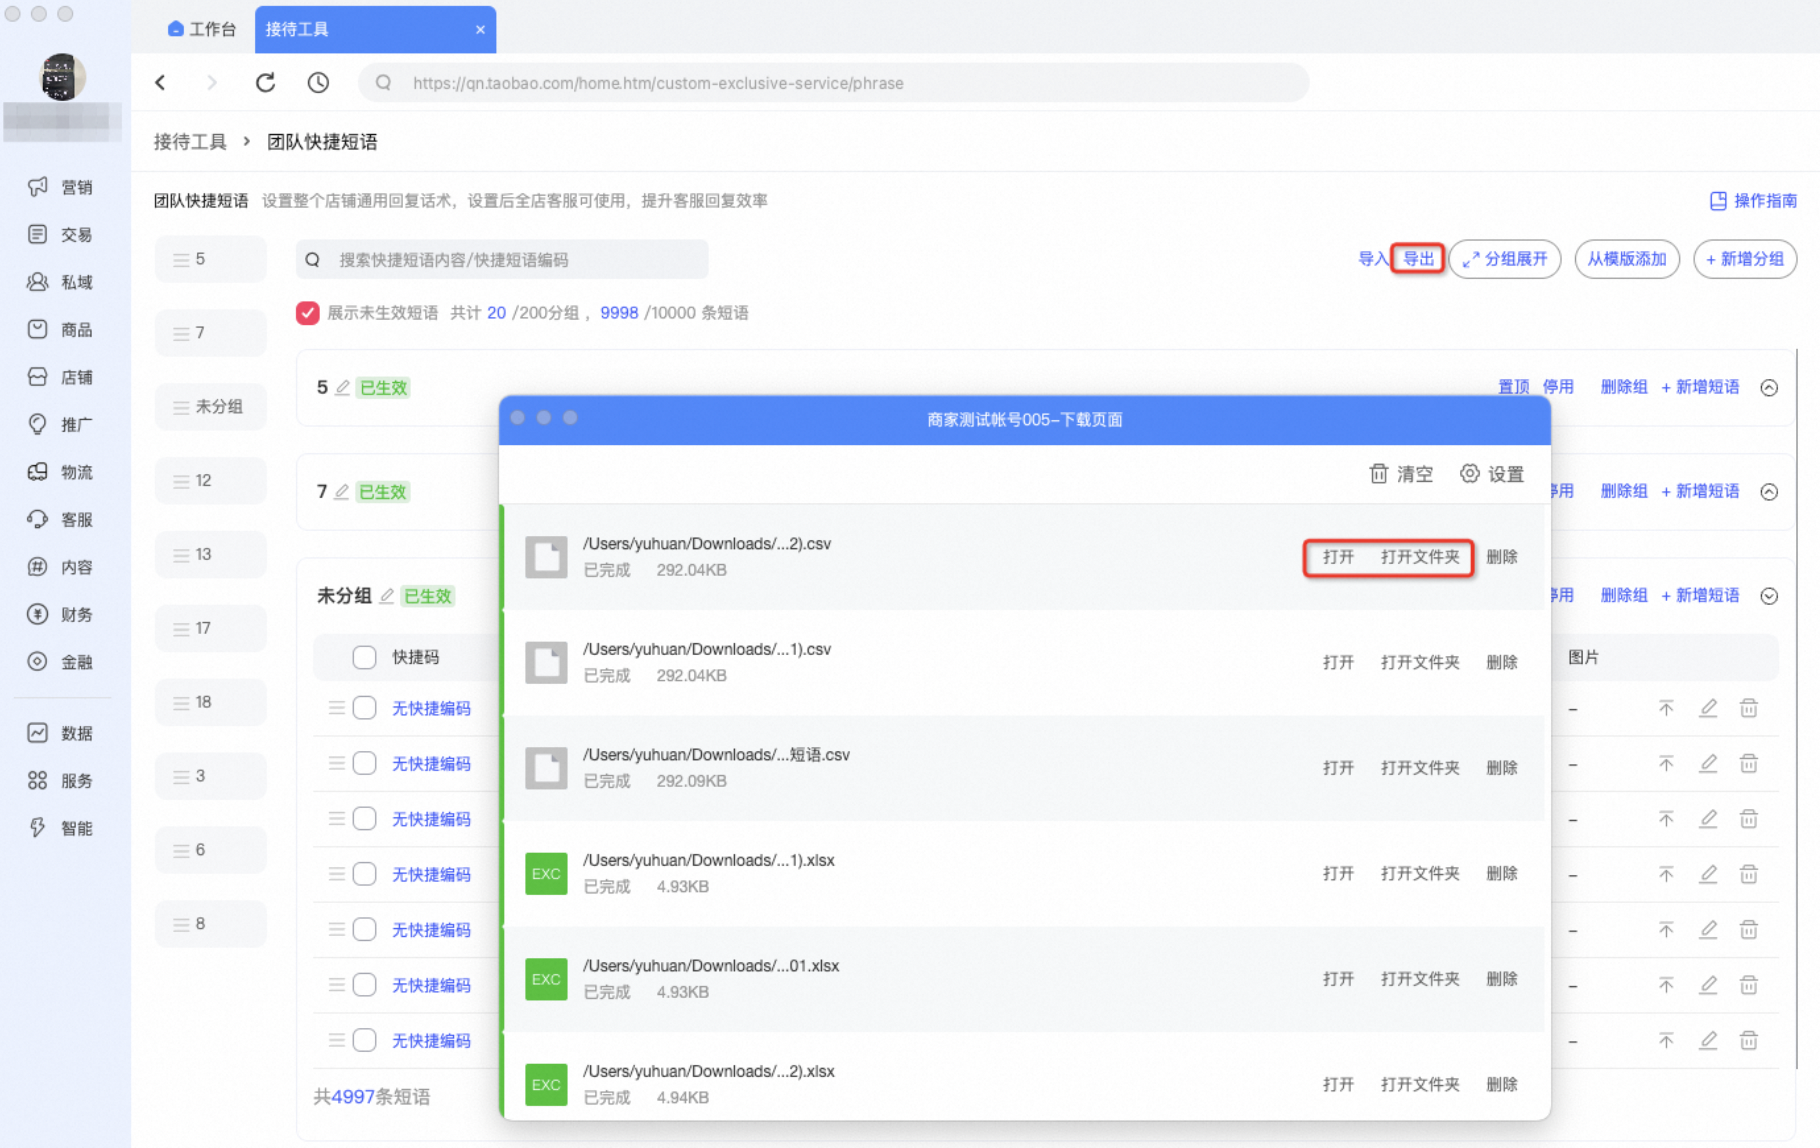
Task: Open 商品 products in sidebar
Action: tap(60, 329)
